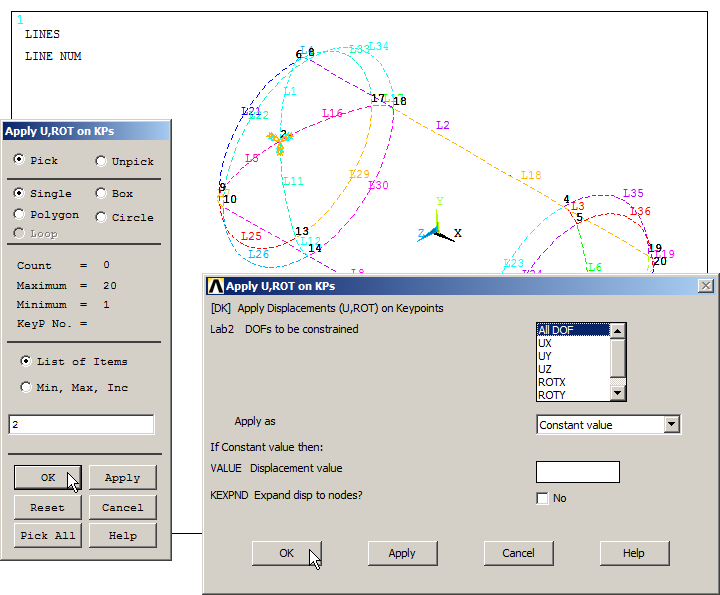Click the ANSYS logo icon in the dialog title bar

(215, 286)
